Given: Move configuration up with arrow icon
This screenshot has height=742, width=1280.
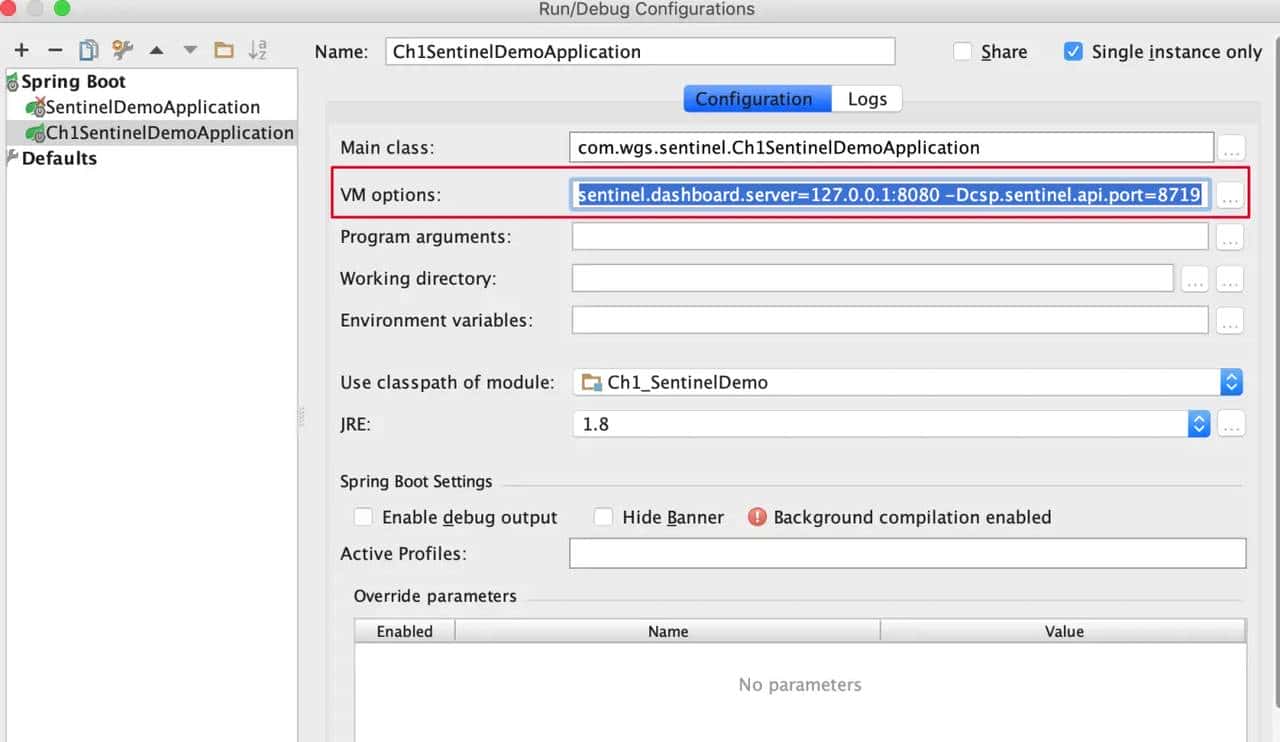Looking at the screenshot, I should (156, 50).
